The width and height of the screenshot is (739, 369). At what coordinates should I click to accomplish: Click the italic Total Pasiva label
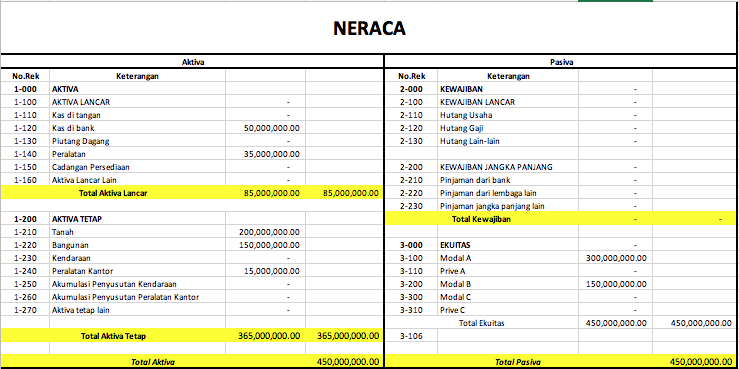tap(518, 362)
